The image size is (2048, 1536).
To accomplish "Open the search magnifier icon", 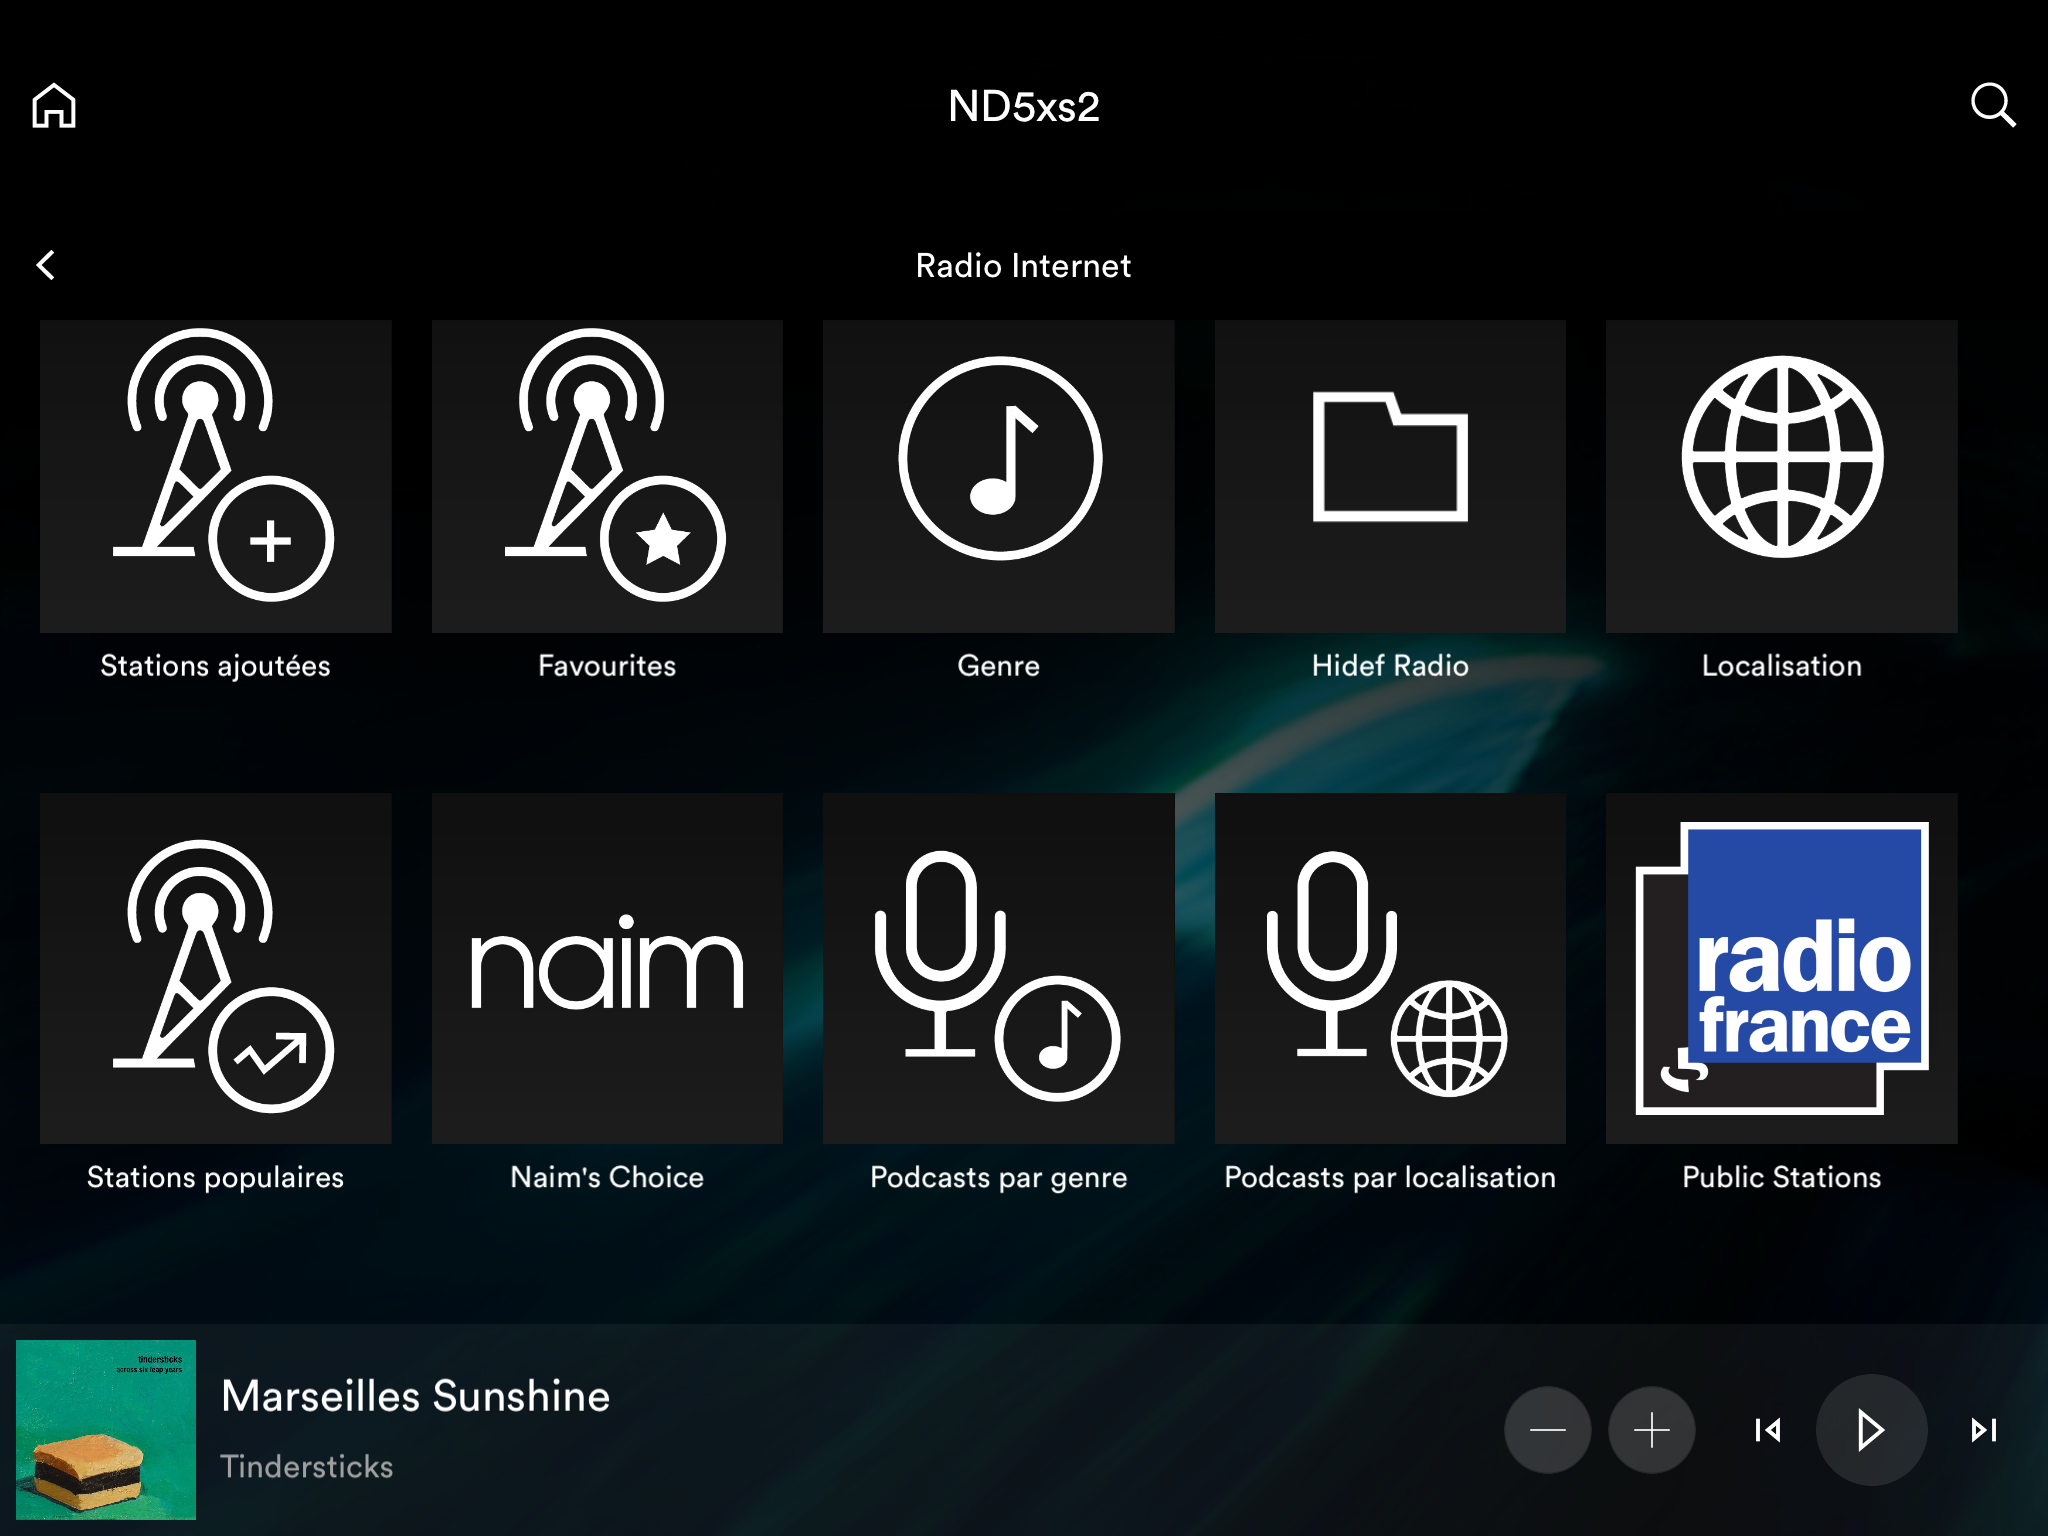I will [1991, 105].
